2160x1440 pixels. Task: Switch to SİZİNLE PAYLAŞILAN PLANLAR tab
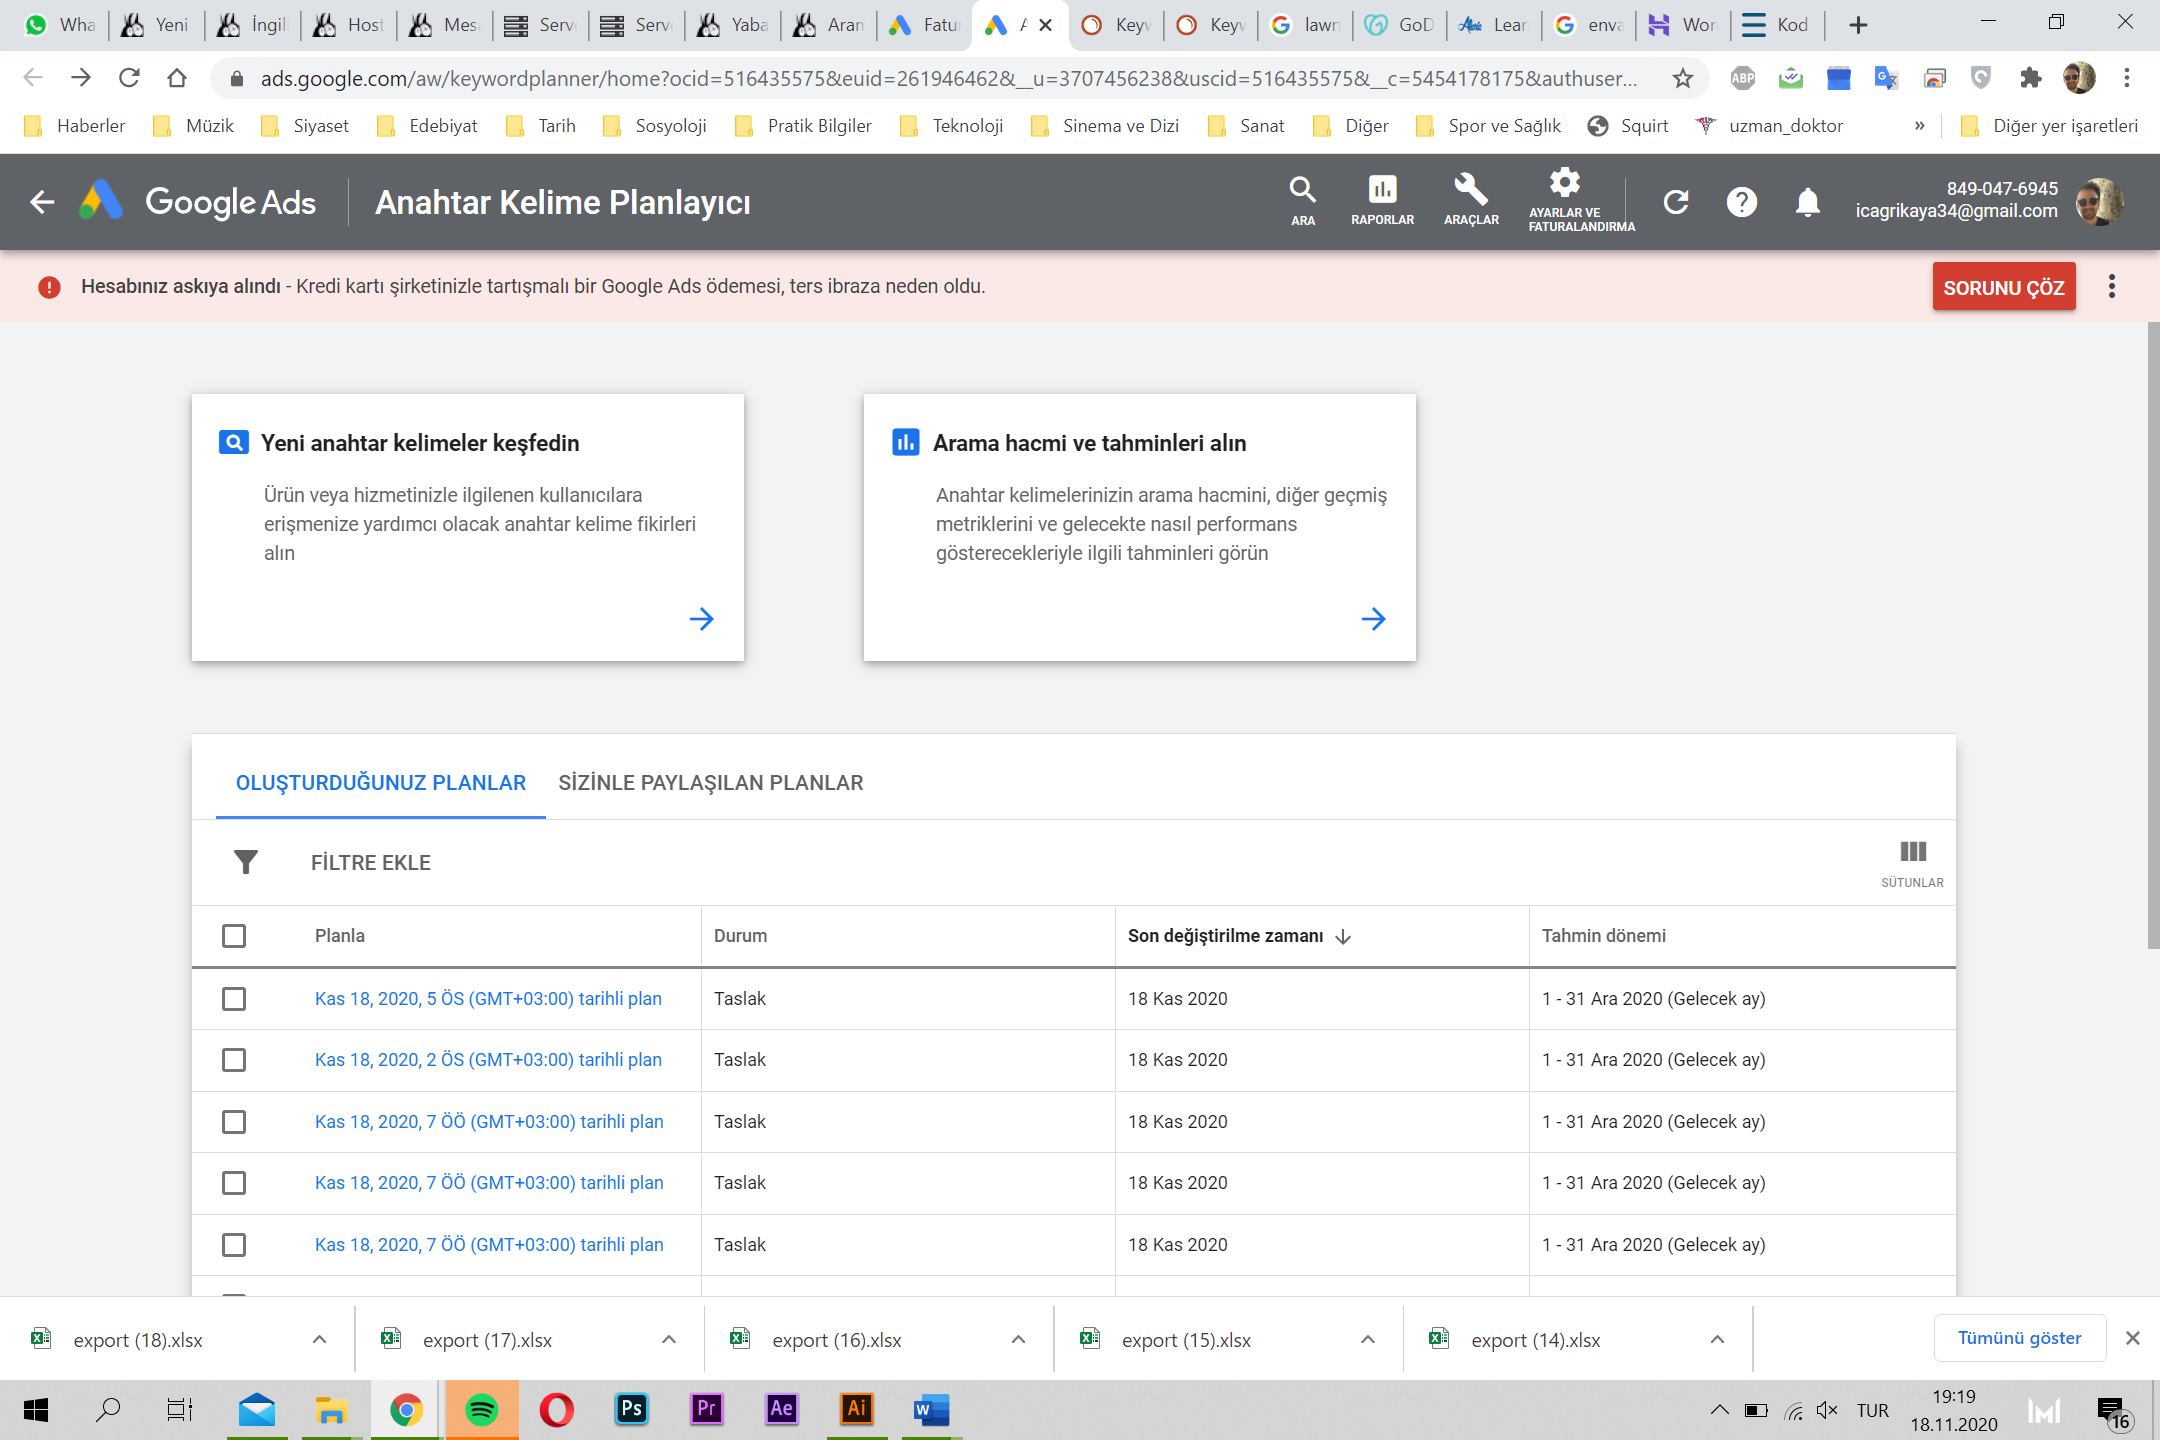point(711,783)
